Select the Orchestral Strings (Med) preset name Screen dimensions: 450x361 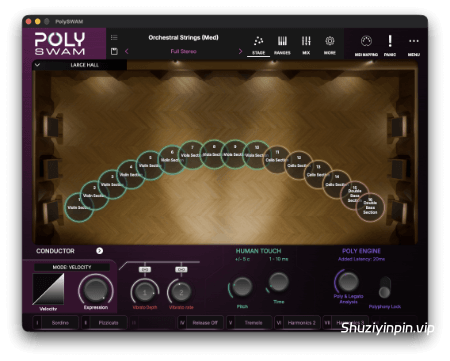pos(183,38)
